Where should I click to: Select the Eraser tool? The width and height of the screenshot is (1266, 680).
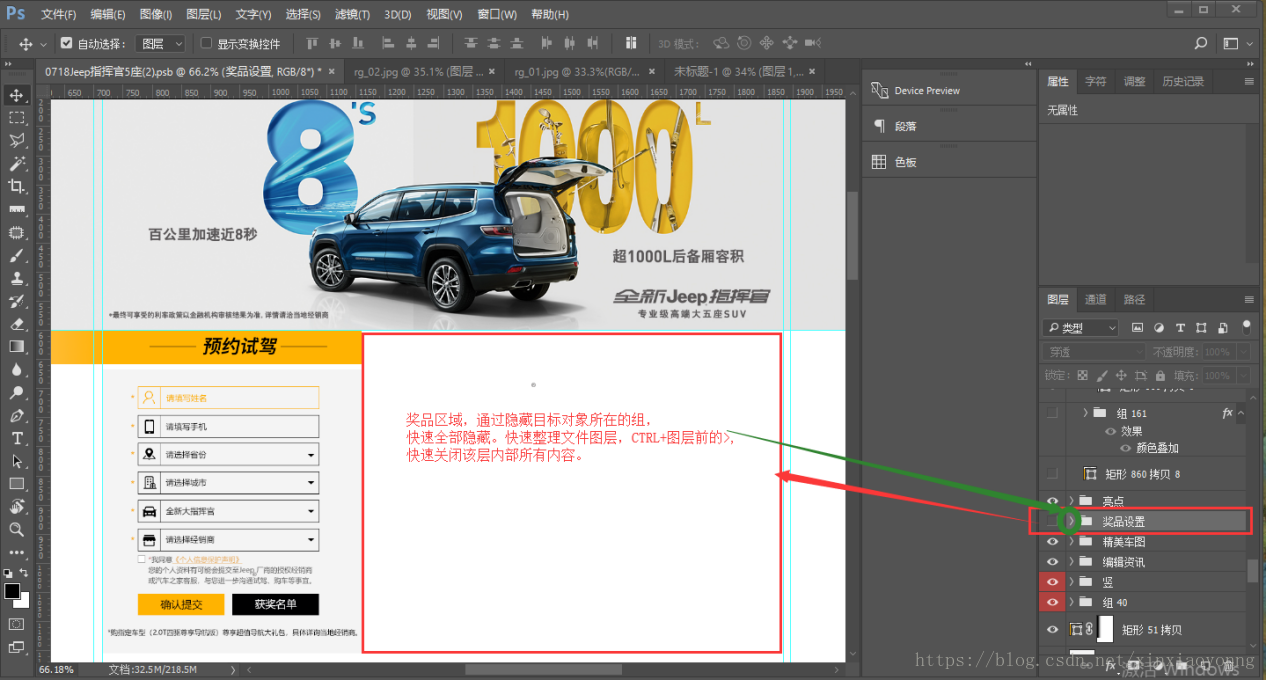tap(16, 324)
